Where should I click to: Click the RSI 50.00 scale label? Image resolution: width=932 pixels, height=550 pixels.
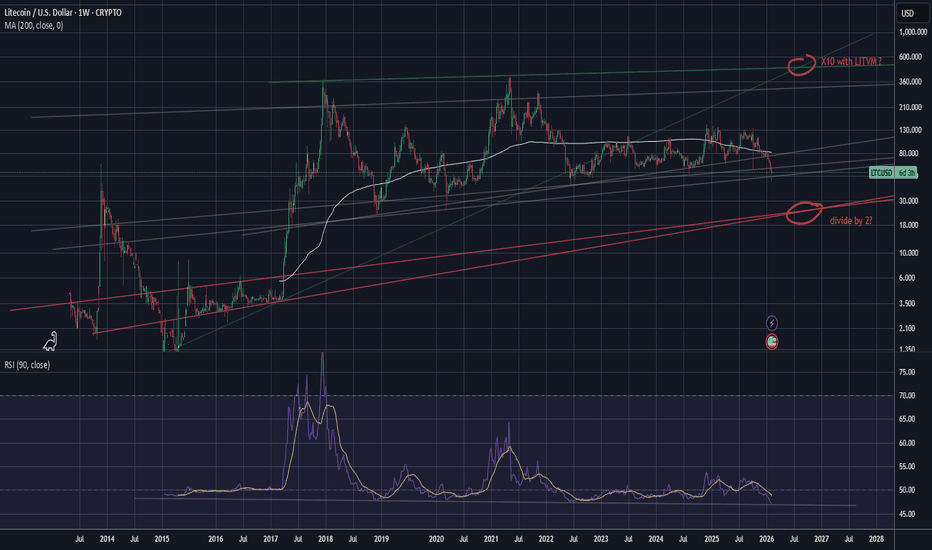coord(907,490)
